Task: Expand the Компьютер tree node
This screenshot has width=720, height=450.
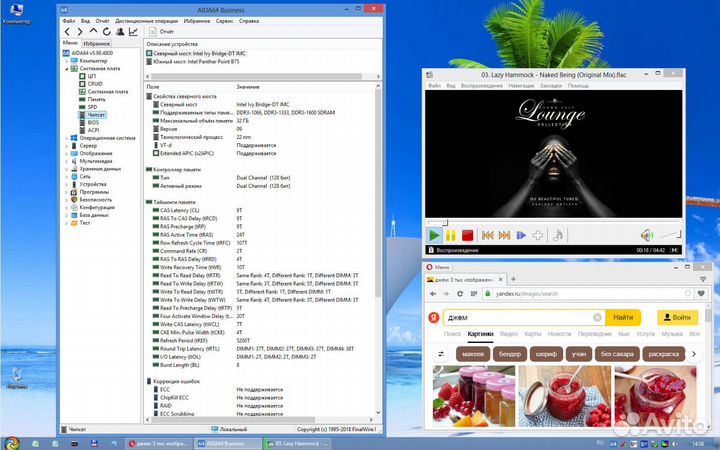Action: 67,61
